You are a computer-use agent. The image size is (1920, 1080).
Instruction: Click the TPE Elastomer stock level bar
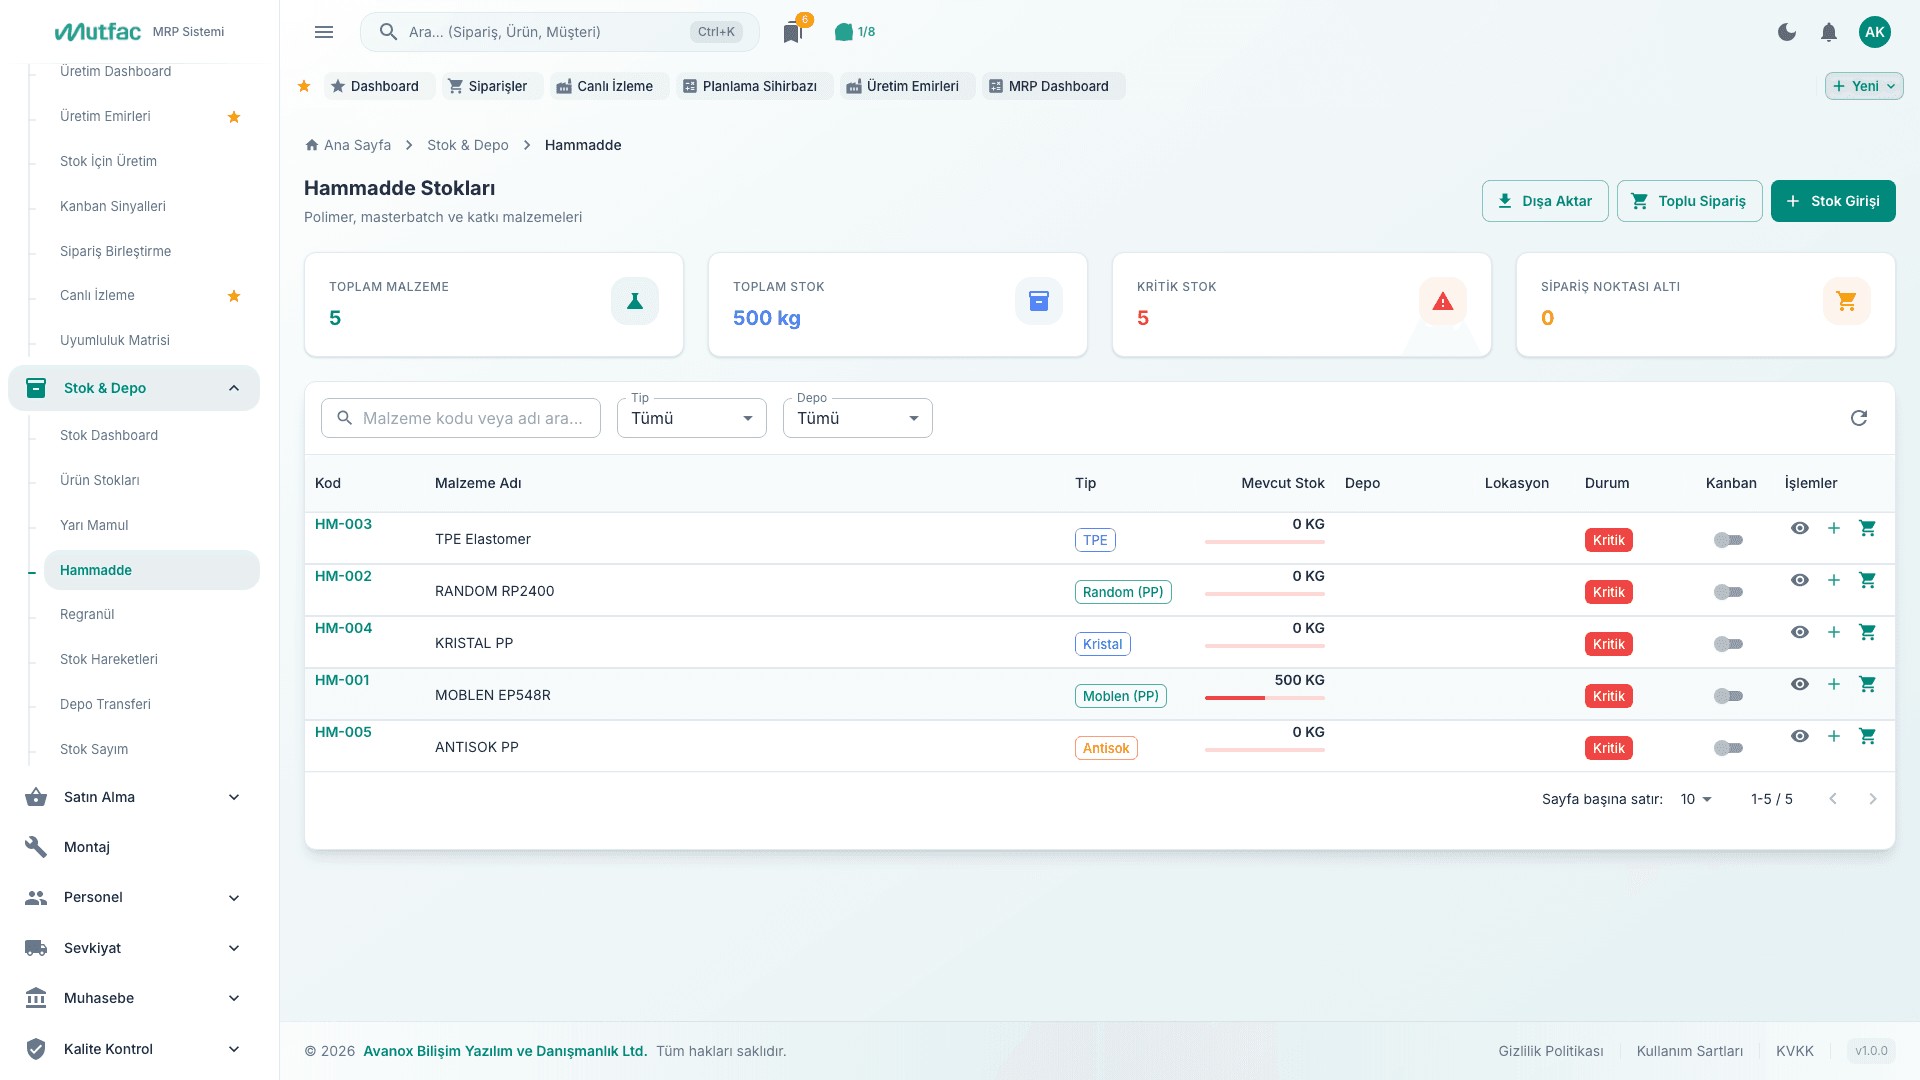(x=1265, y=542)
